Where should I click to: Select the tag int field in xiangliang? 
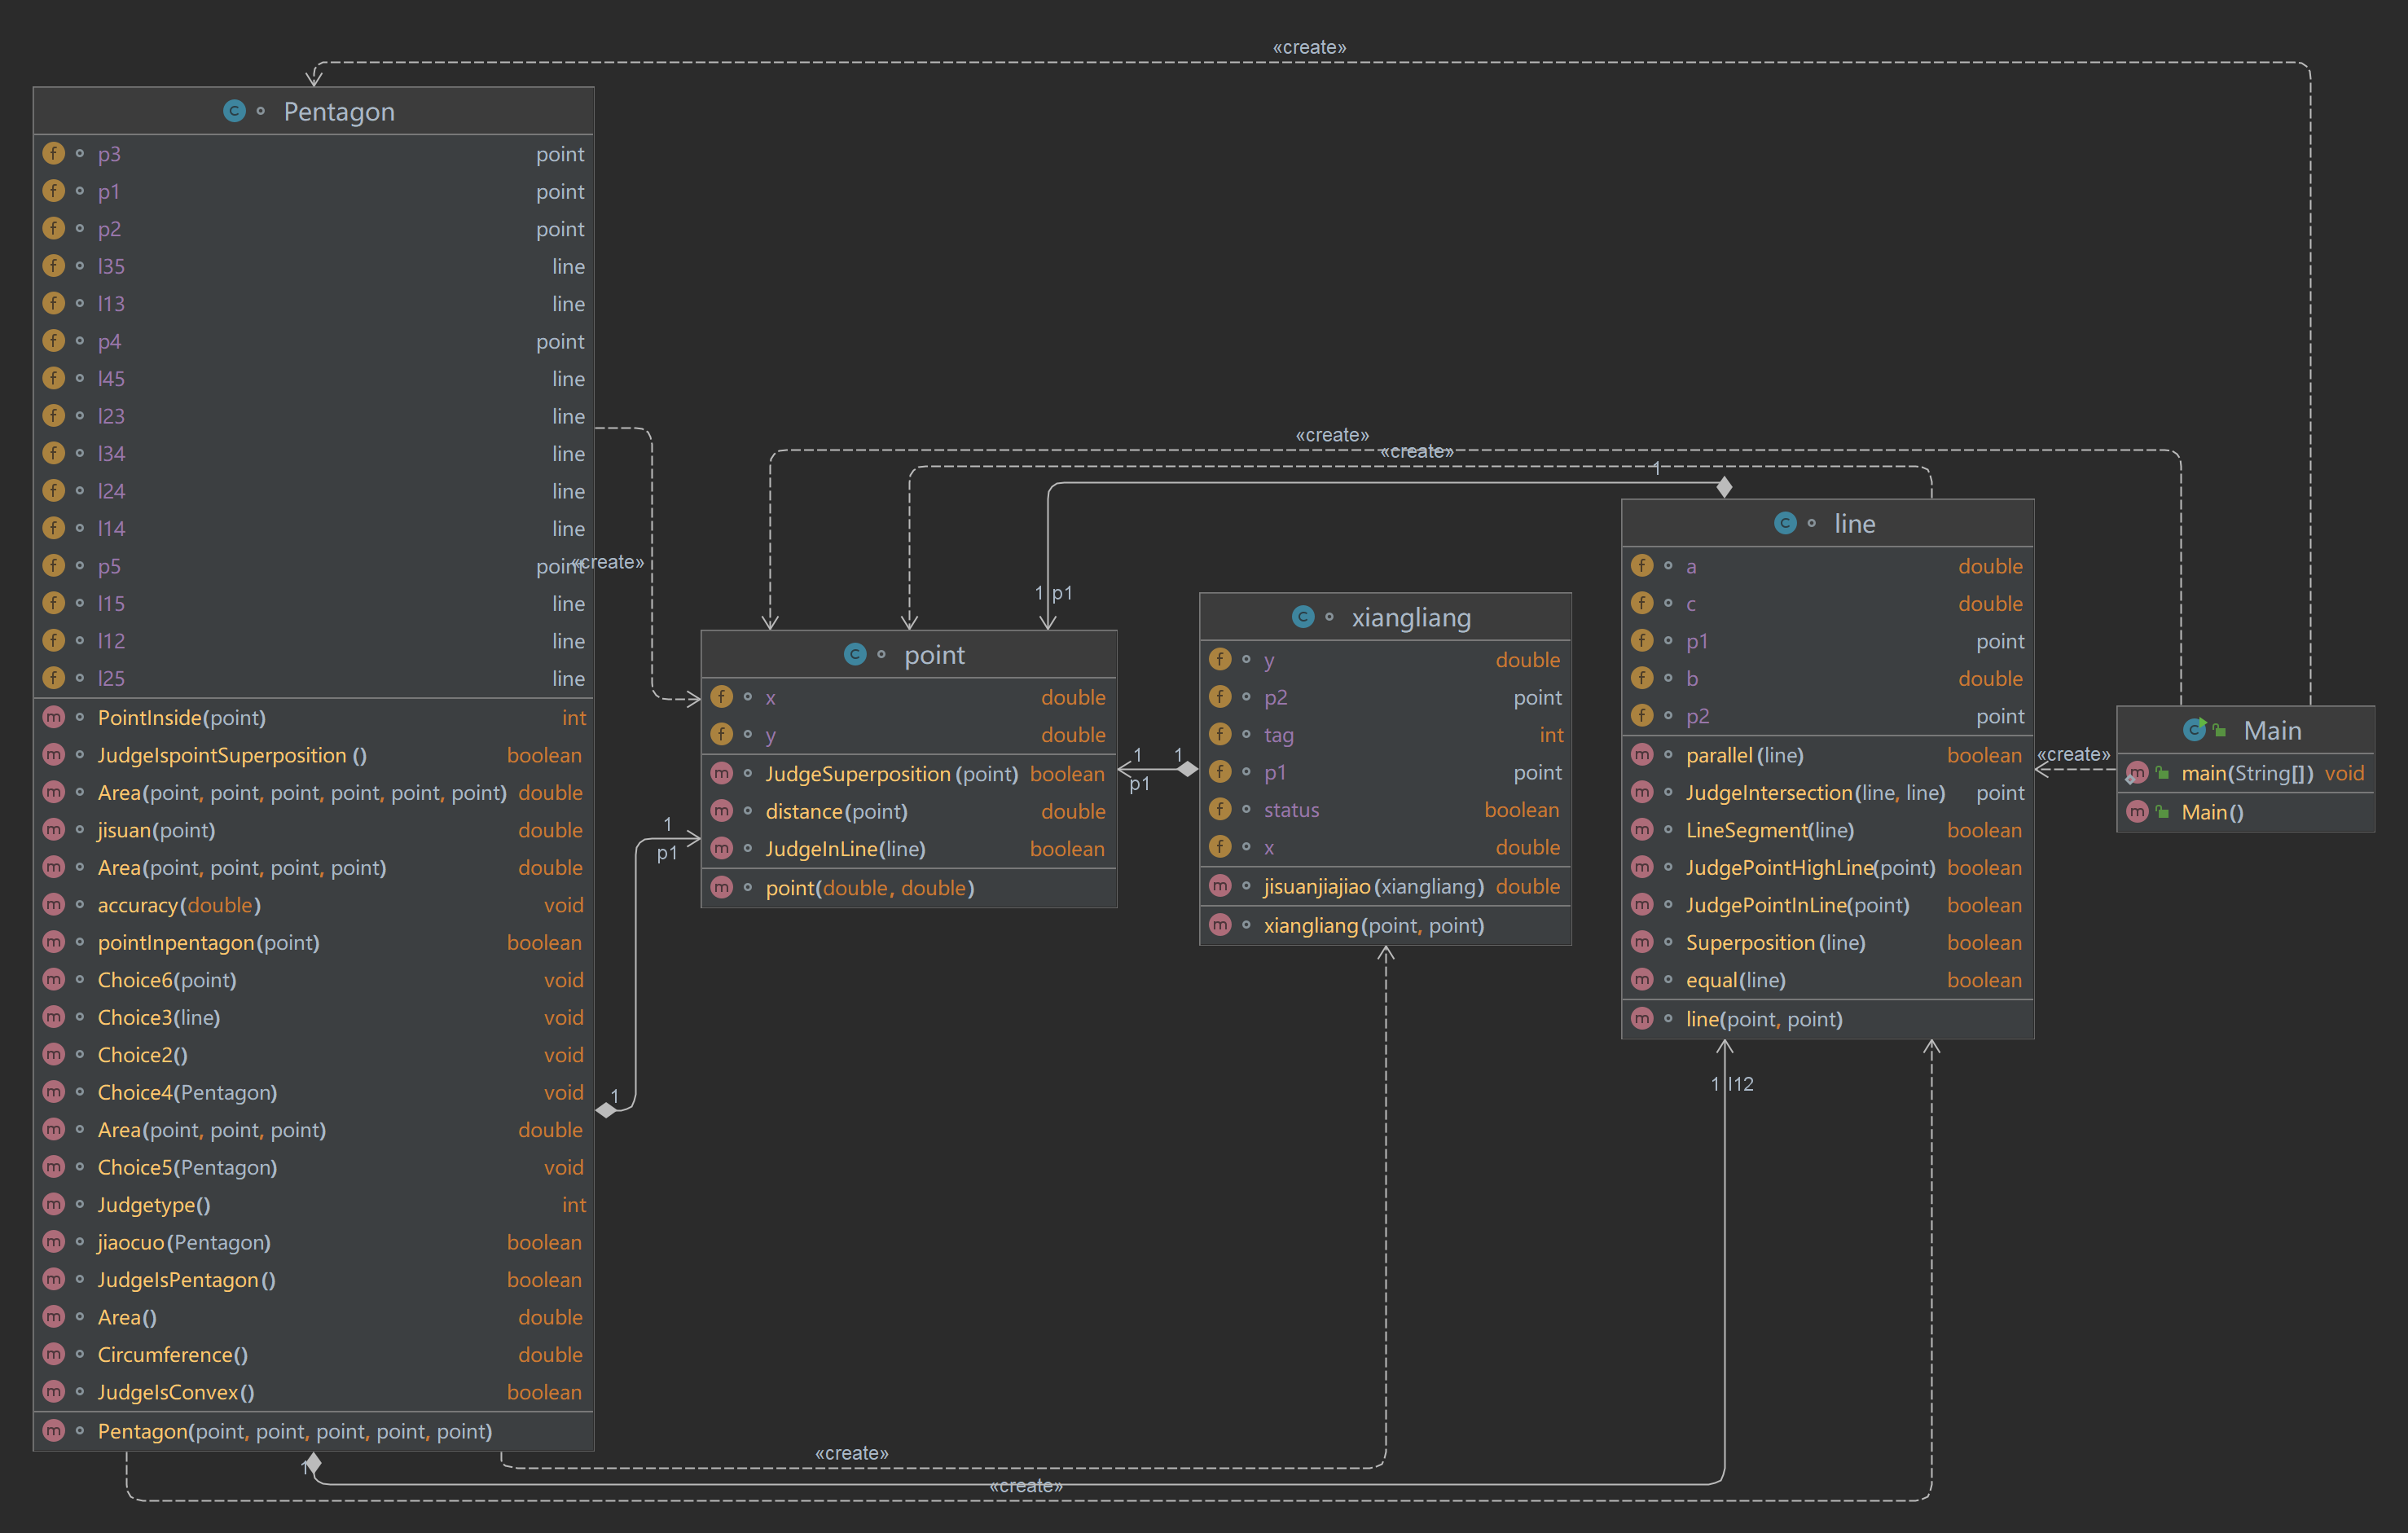[x=1279, y=735]
